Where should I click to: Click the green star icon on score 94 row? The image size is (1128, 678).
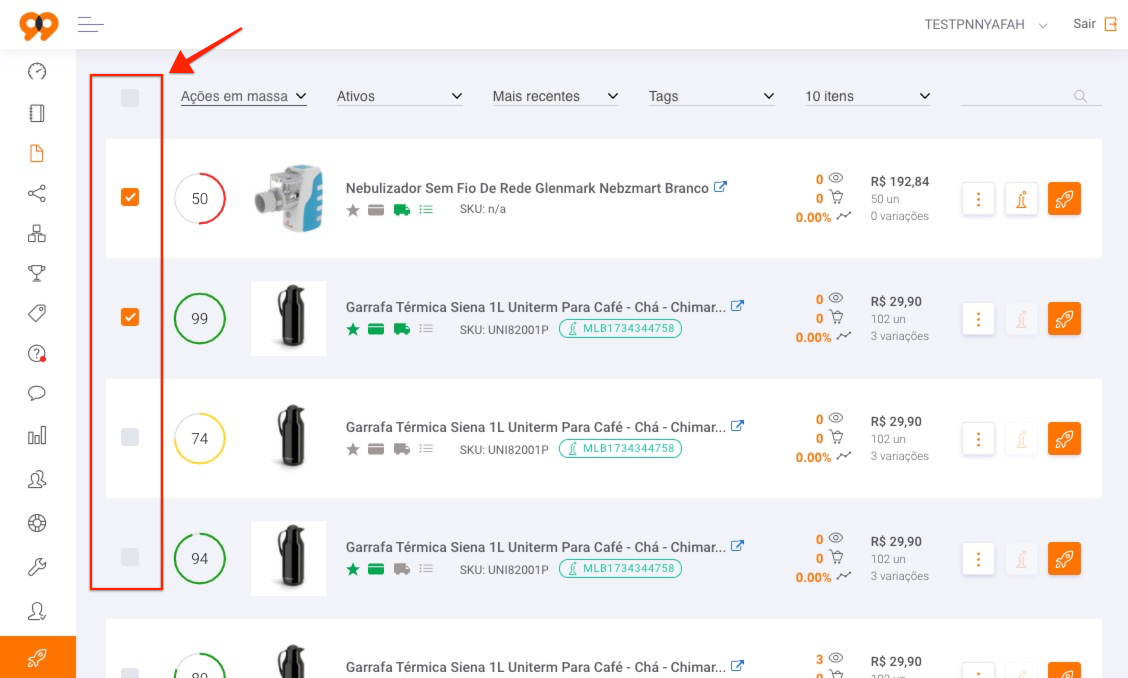[x=352, y=569]
